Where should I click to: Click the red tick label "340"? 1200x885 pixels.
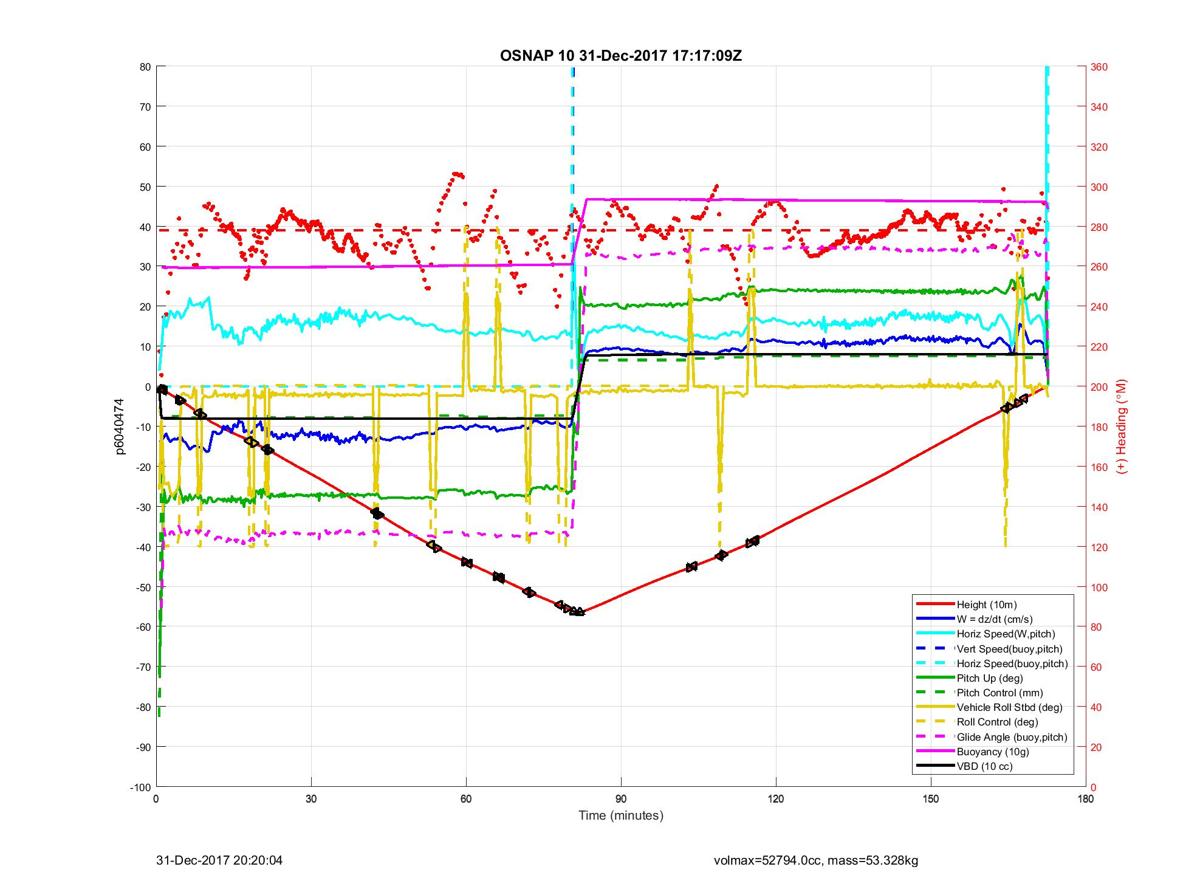coord(1101,107)
